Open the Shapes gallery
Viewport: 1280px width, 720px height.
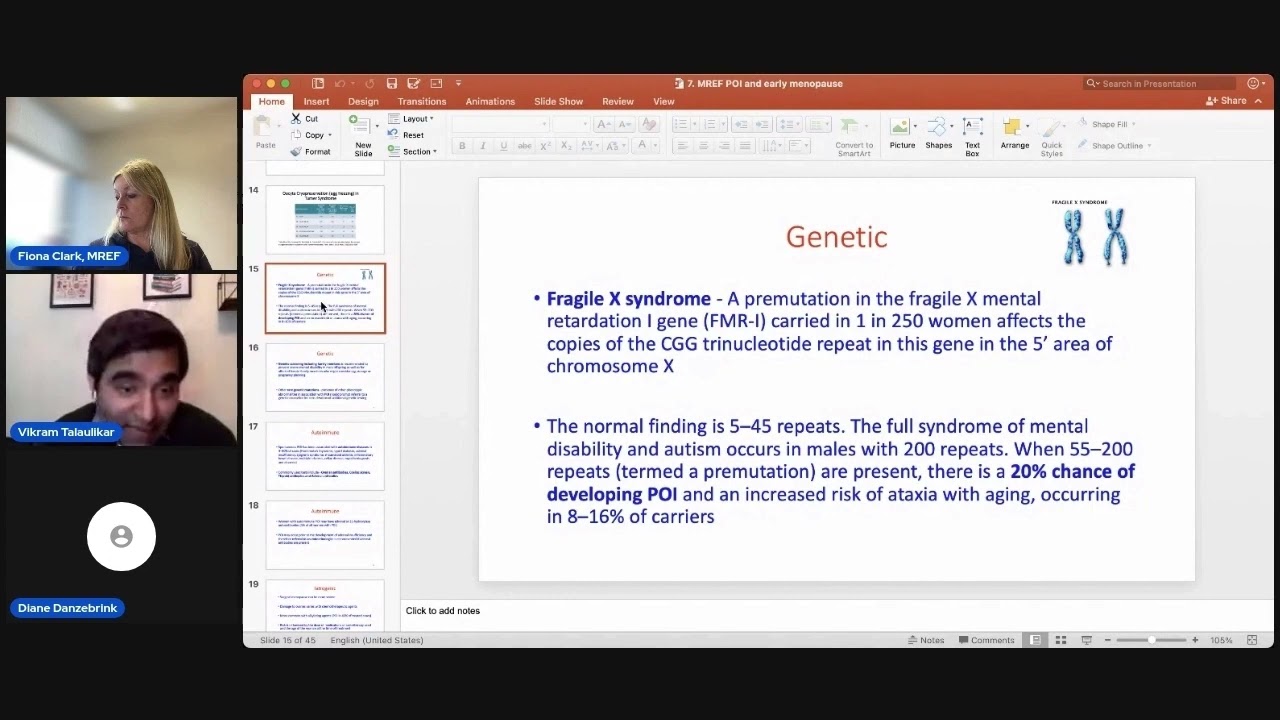click(x=938, y=135)
